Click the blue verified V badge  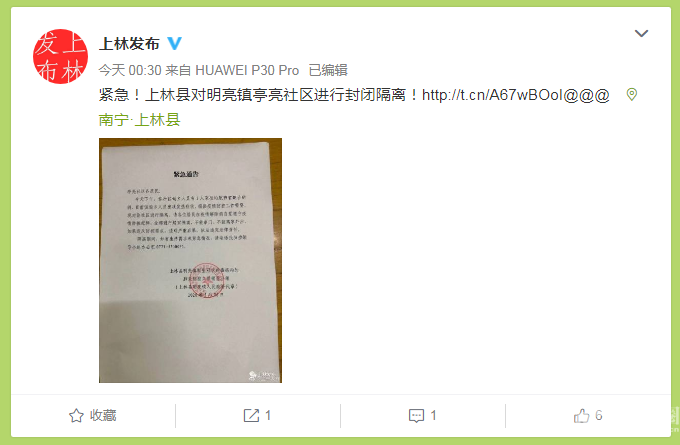(174, 43)
